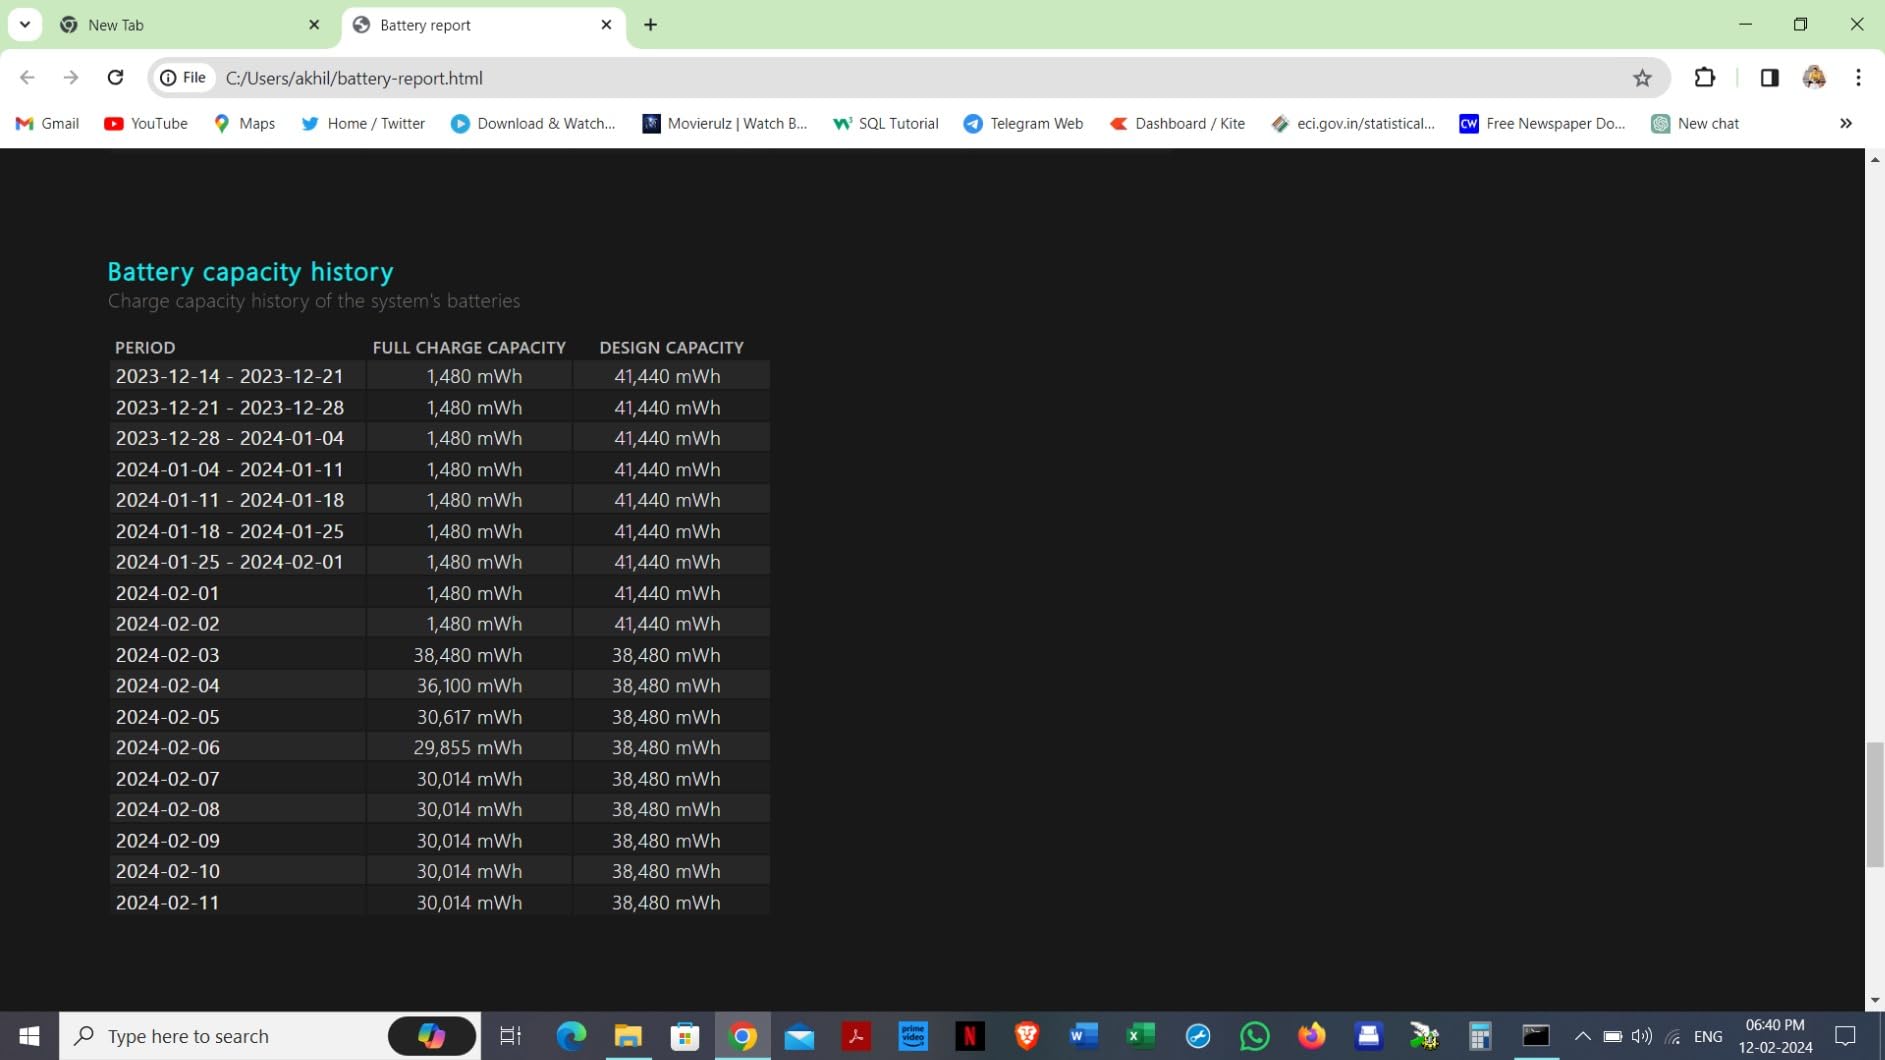Open Adobe Acrobat from taskbar
Viewport: 1885px width, 1060px height.
click(856, 1036)
